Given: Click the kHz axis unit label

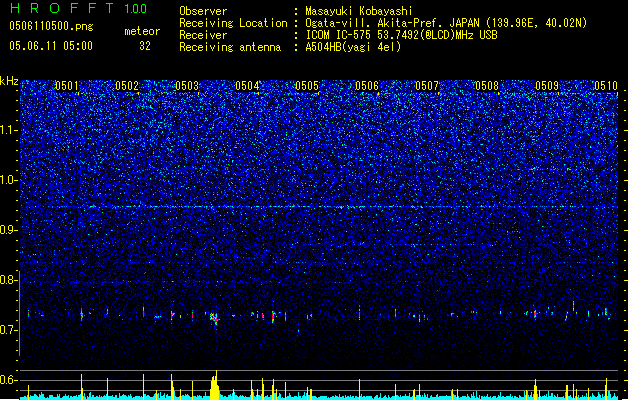Looking at the screenshot, I should click(9, 81).
